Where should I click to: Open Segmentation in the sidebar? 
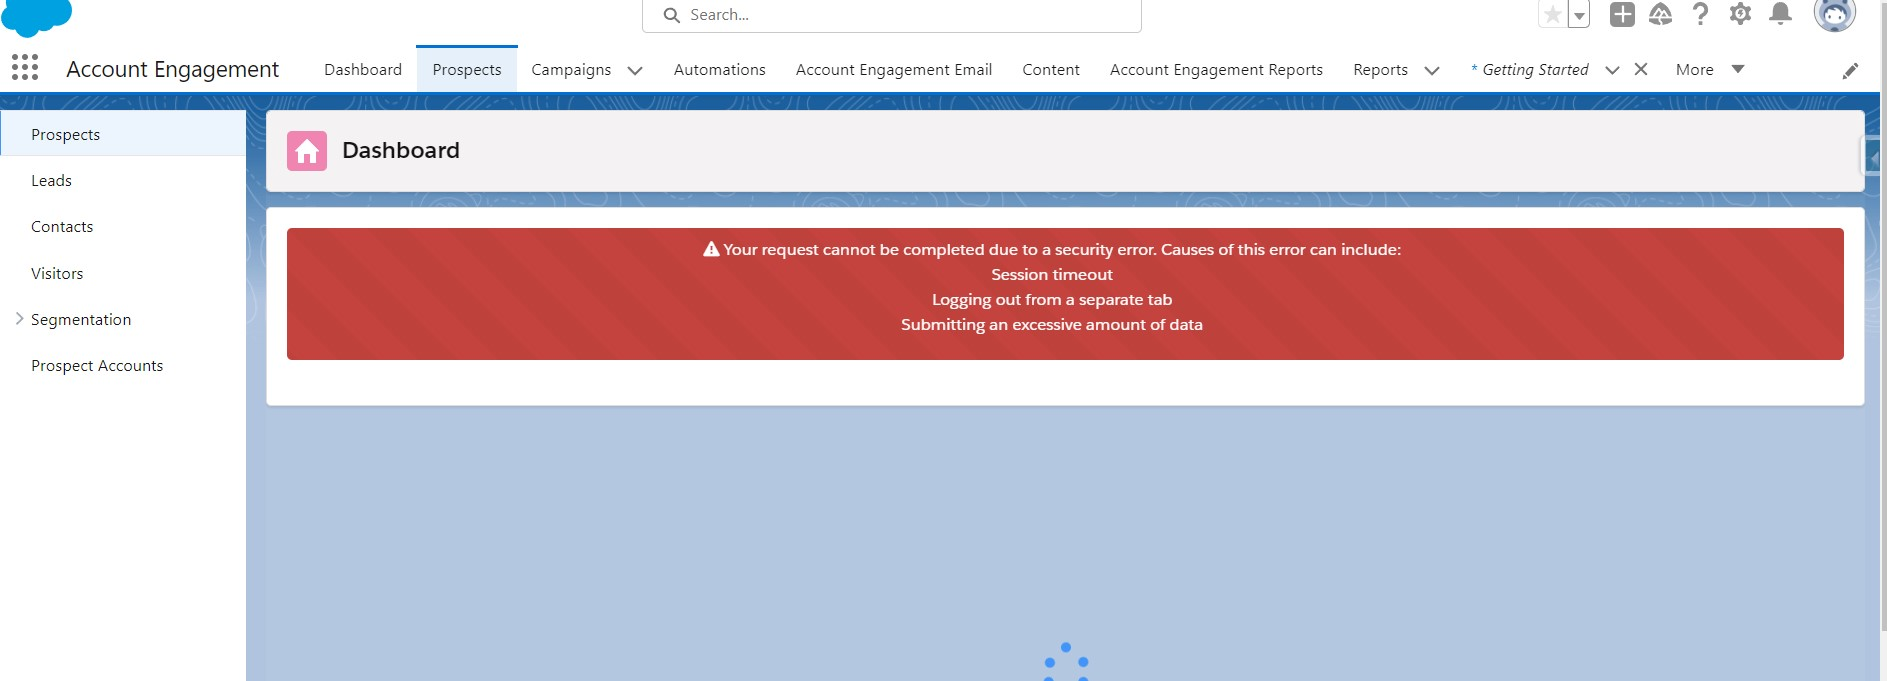[81, 320]
